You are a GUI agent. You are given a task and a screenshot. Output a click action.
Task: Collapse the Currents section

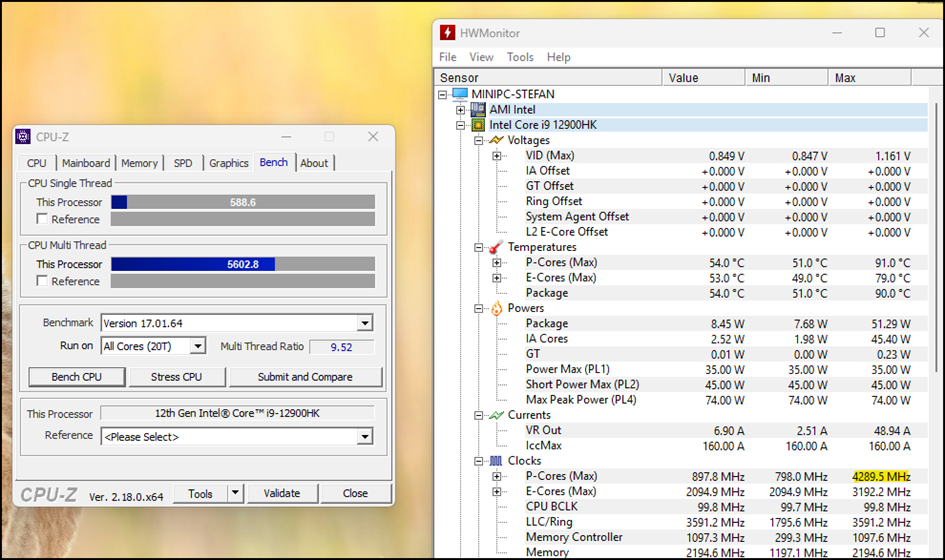[x=479, y=415]
